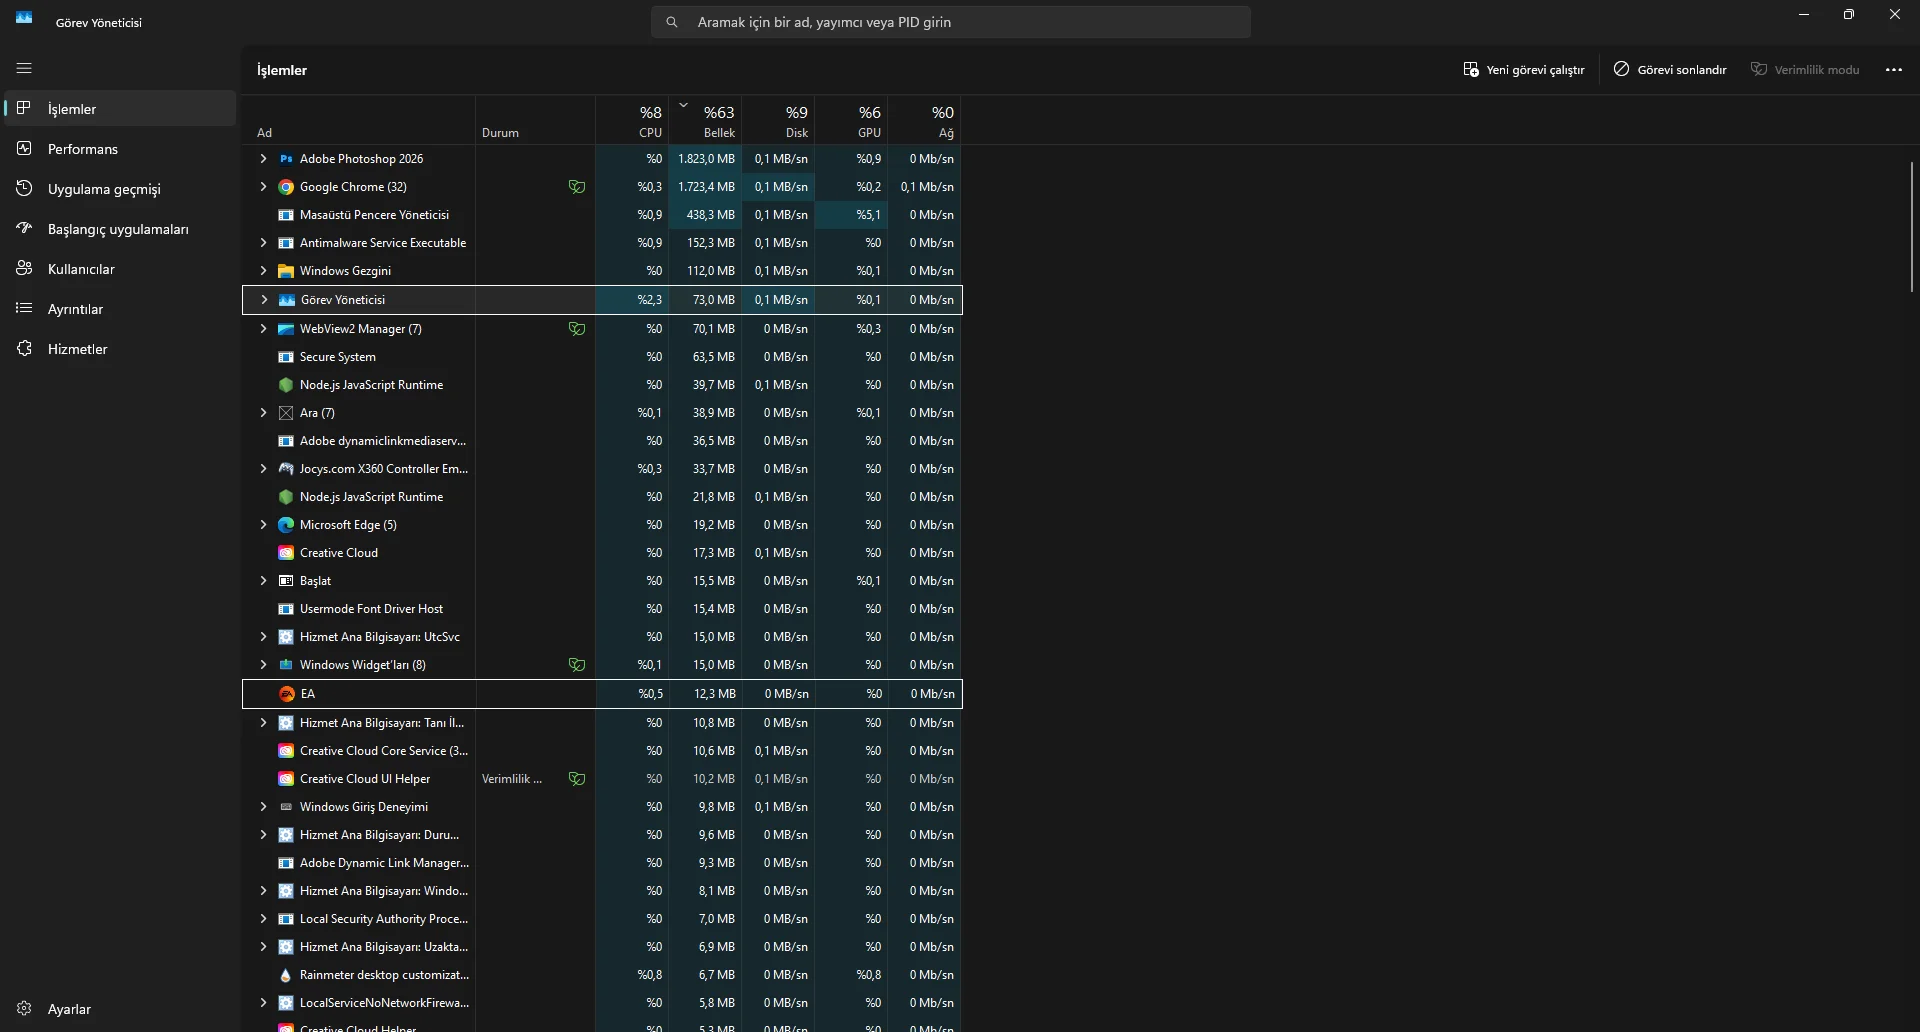The width and height of the screenshot is (1920, 1032).
Task: Expand the WebView2 Manager (7) group
Action: [x=263, y=329]
